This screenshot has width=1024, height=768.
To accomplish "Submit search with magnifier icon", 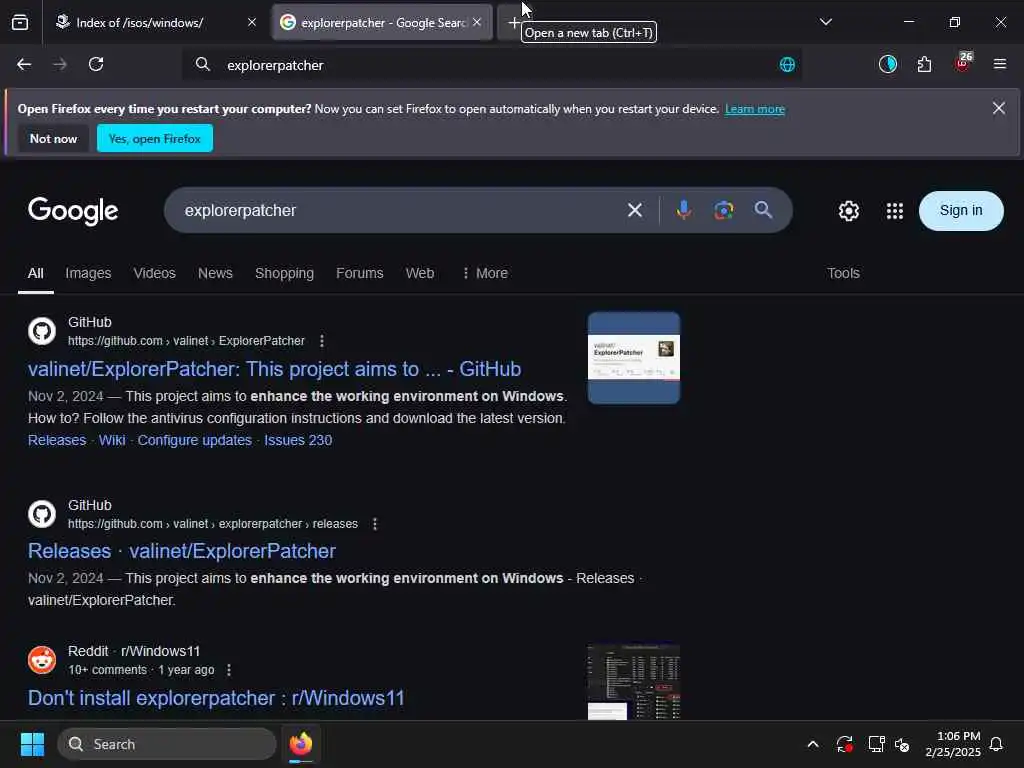I will (763, 210).
